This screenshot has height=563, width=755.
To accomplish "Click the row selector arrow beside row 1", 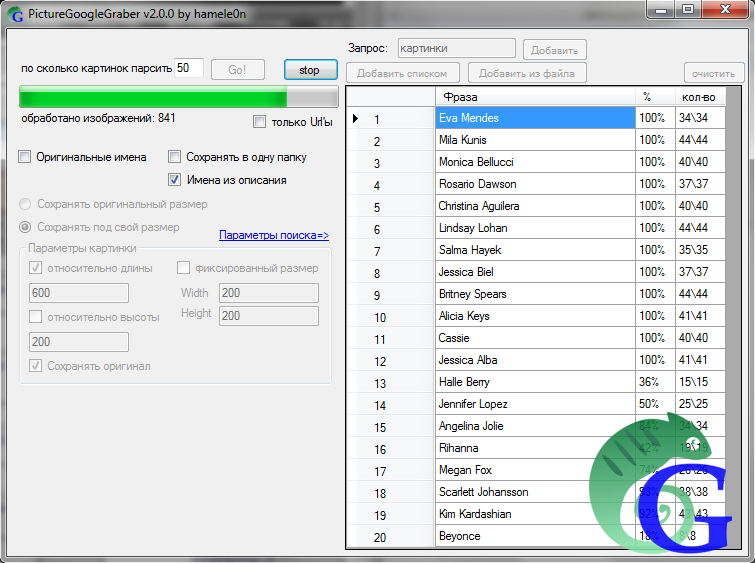I will [x=354, y=119].
